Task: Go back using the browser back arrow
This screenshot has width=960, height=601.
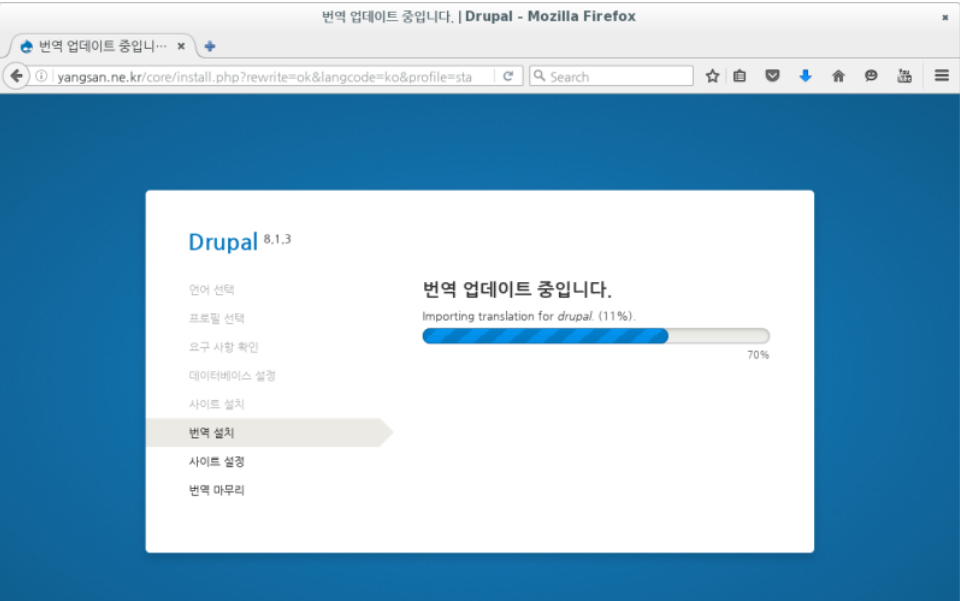Action: click(x=17, y=76)
